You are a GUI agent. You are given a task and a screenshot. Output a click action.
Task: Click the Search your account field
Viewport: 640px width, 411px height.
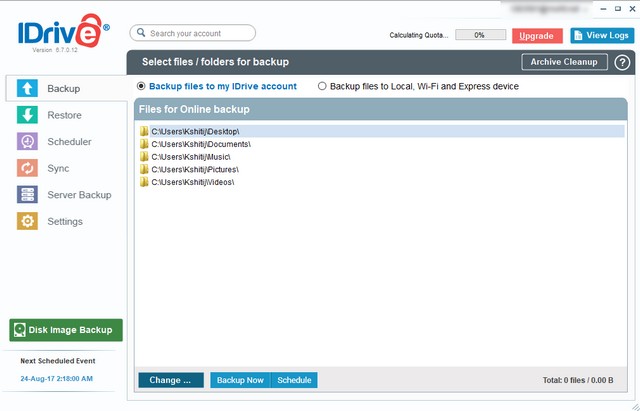tap(193, 33)
